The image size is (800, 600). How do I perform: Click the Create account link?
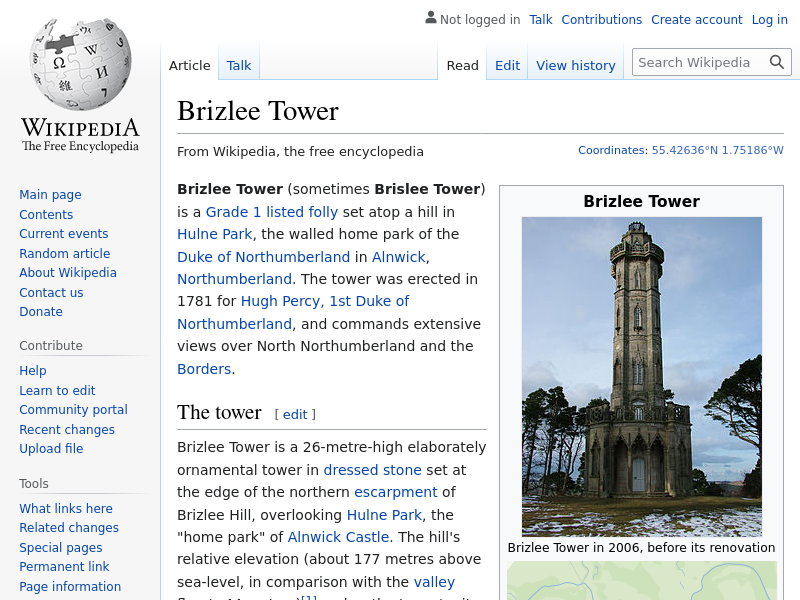tap(696, 19)
